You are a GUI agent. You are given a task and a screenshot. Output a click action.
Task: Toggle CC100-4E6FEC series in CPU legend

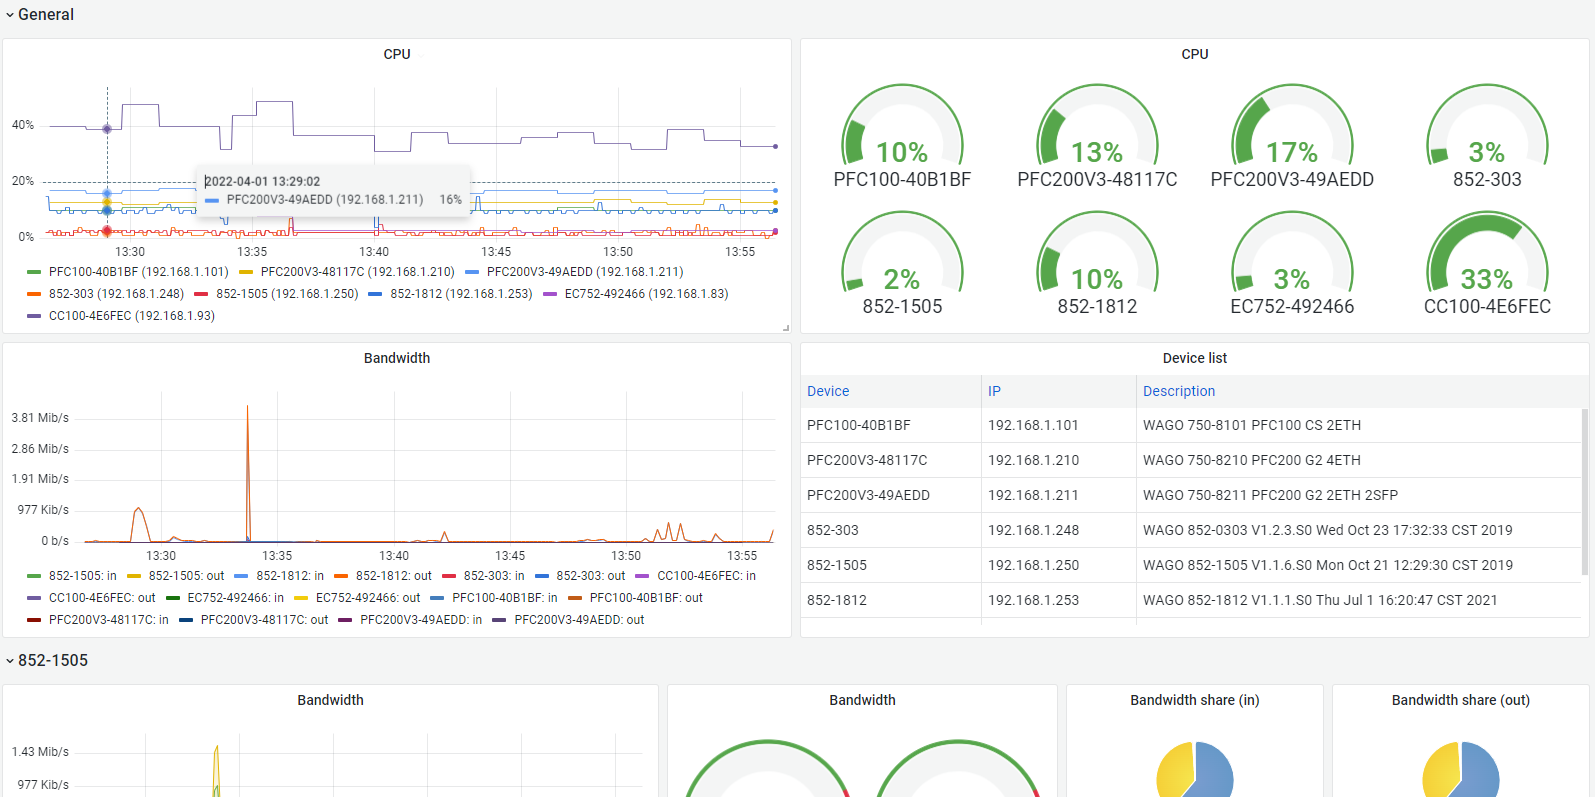pos(121,316)
